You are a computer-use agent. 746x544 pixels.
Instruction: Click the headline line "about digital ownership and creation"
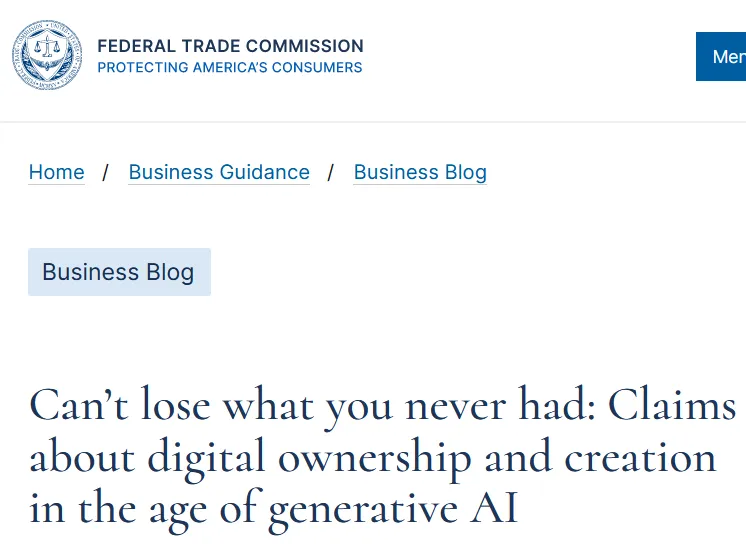(372, 457)
